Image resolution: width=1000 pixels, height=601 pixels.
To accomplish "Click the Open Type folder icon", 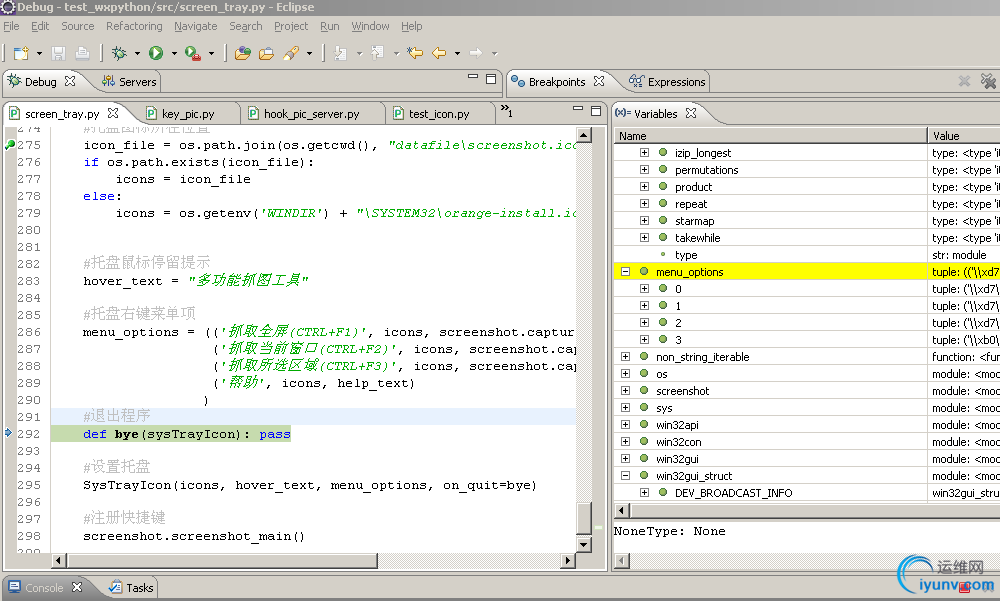I will click(x=242, y=53).
